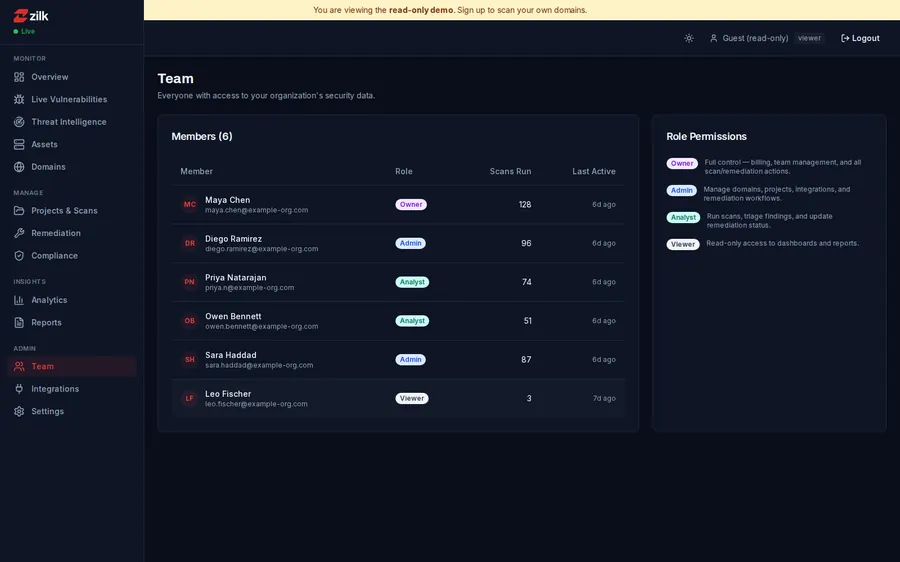Click the viewer role badge in header
Image resolution: width=900 pixels, height=562 pixels.
point(809,38)
